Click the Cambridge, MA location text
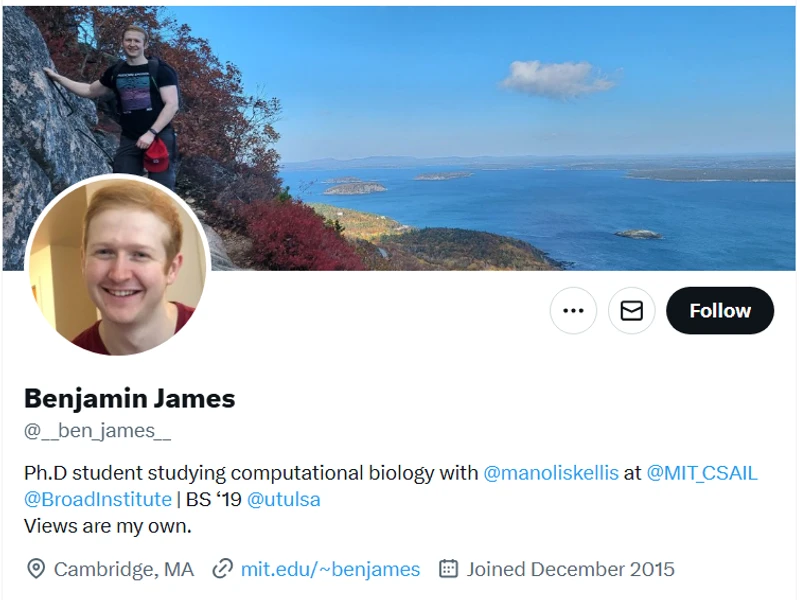This screenshot has width=800, height=600. [x=124, y=569]
